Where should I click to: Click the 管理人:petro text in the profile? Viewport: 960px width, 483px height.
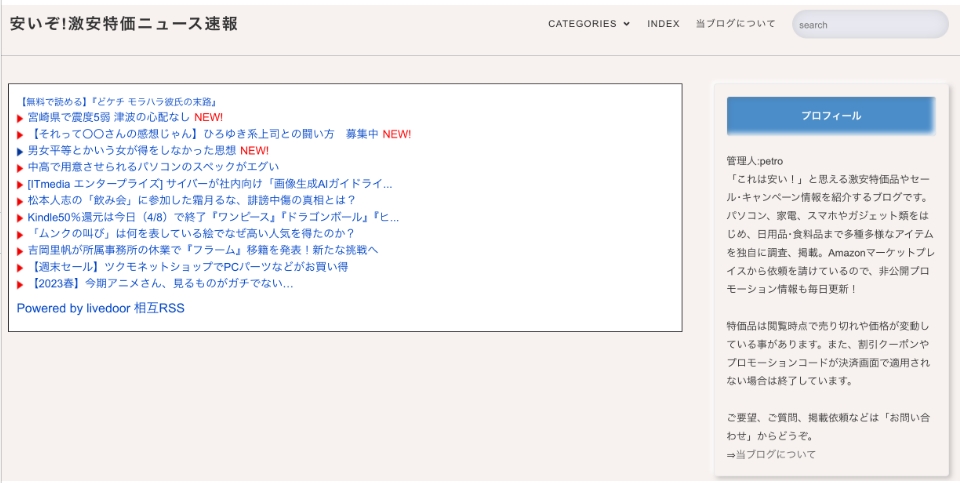[755, 161]
